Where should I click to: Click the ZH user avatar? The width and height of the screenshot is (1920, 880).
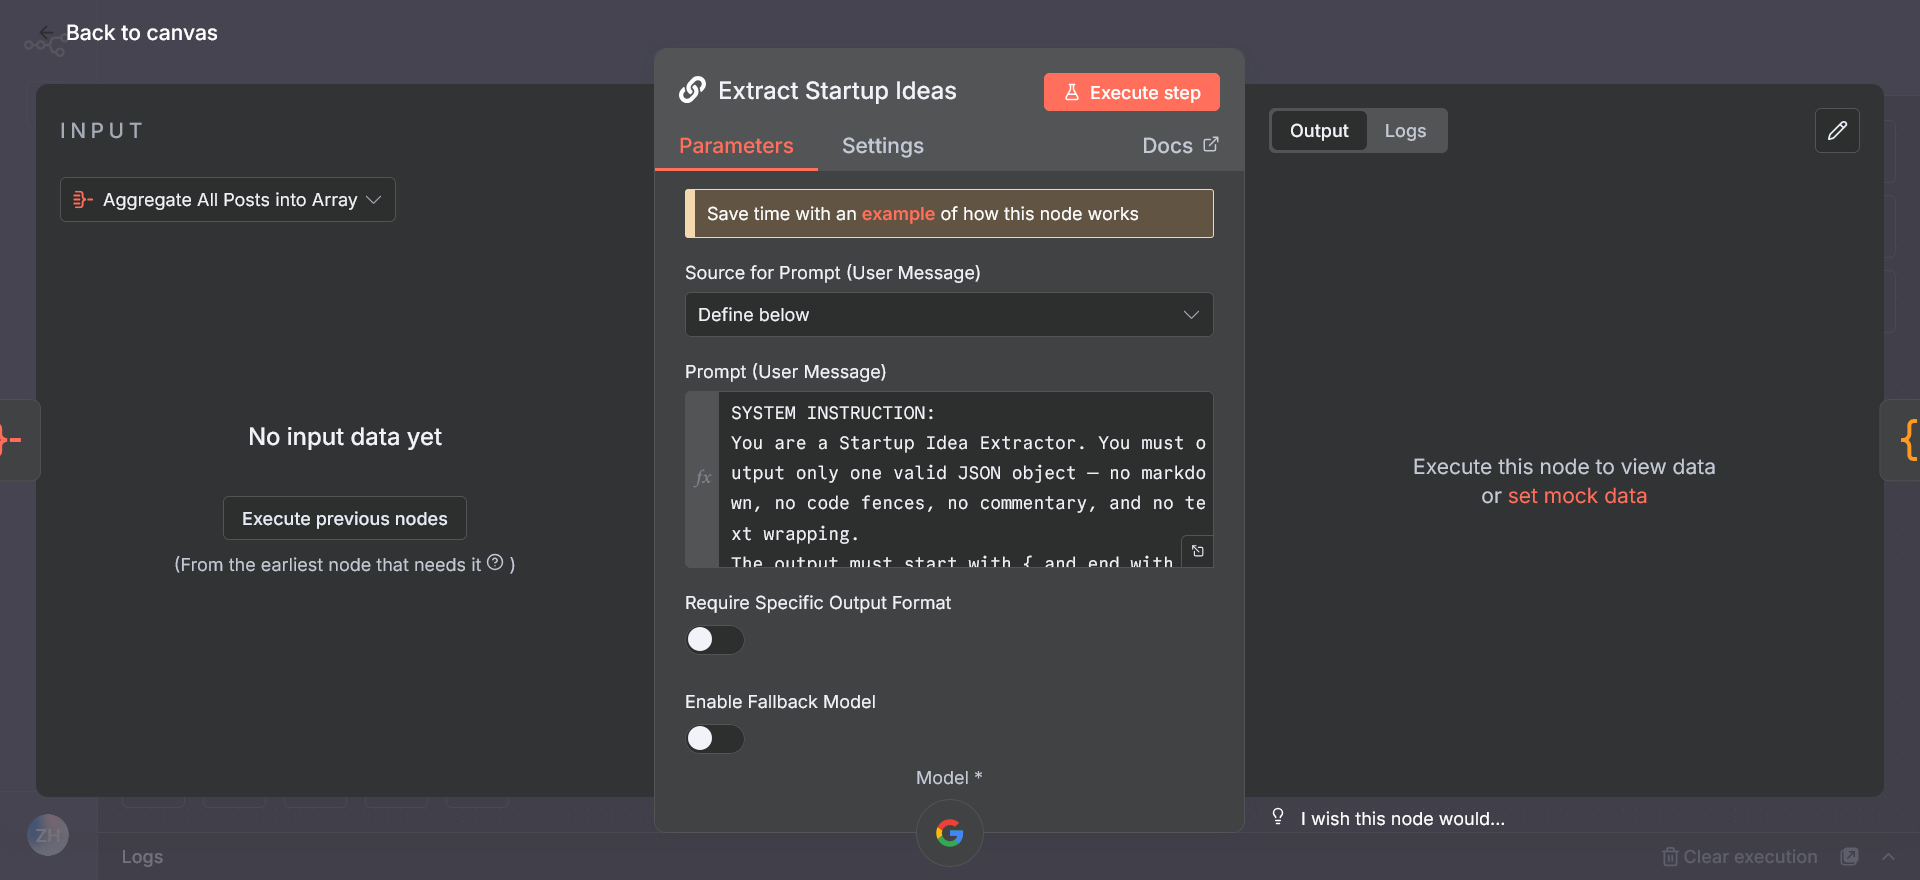(48, 835)
